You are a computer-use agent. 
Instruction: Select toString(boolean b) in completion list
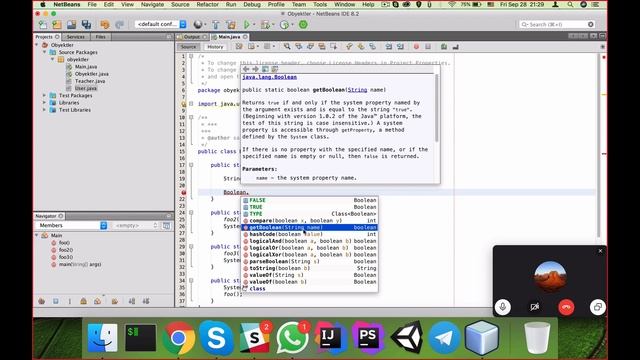coord(310,268)
